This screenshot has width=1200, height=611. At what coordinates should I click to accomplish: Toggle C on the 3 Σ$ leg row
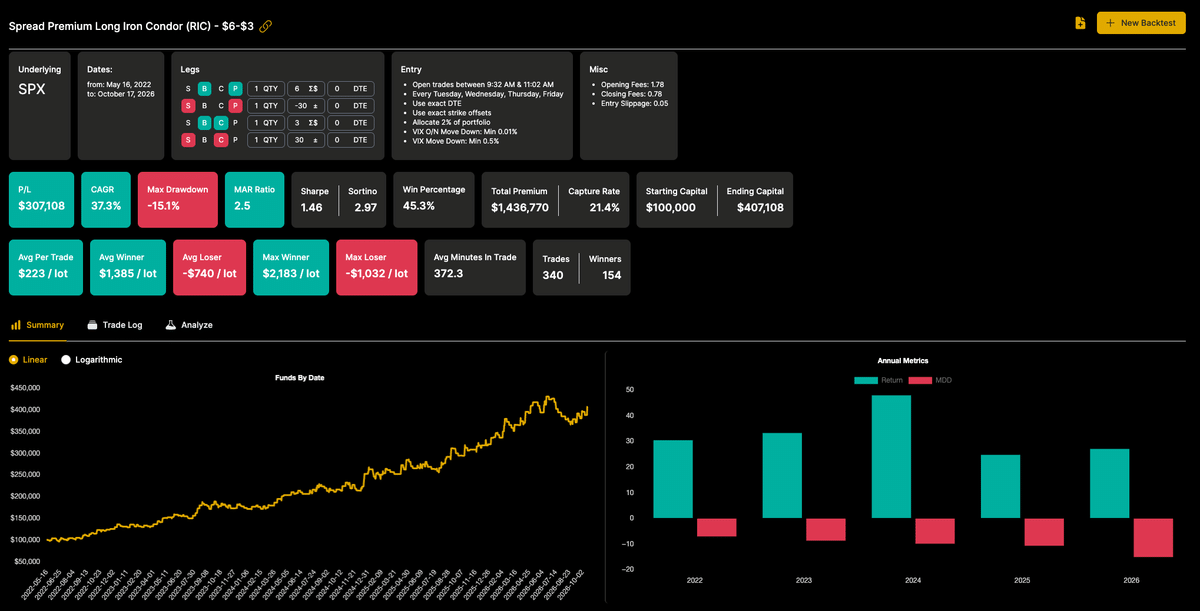pos(221,123)
